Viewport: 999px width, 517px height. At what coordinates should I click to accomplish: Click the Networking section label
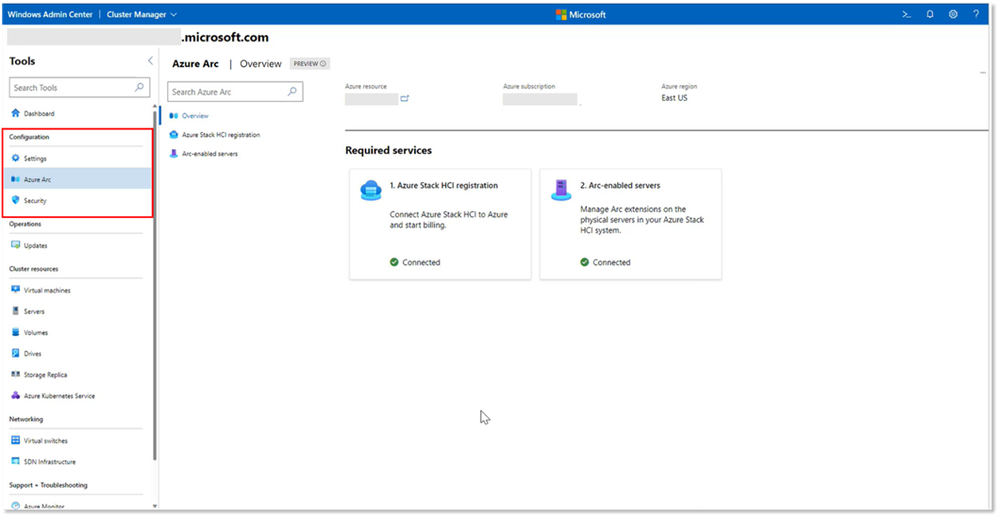(x=26, y=419)
